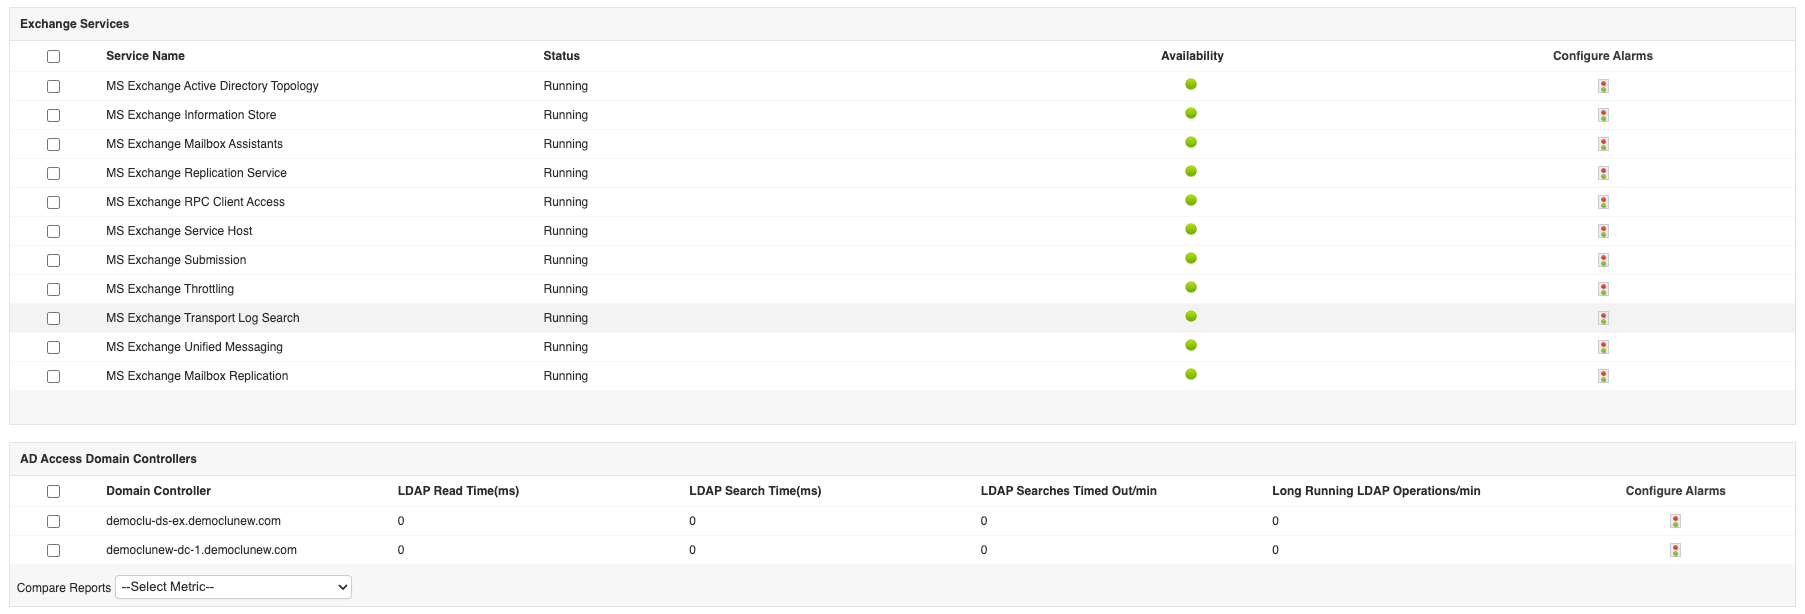Click MS Exchange Information Store service name
Viewport: 1805px width, 614px height.
(191, 115)
